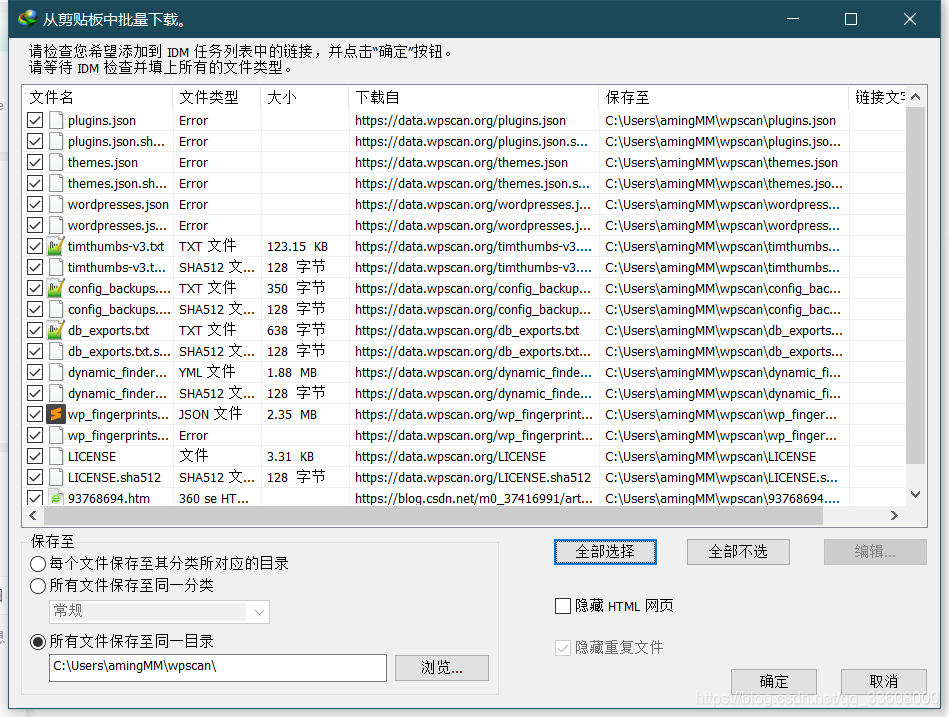
Task: Click text file icon of timthumbs-v3.txt
Action: [x=56, y=246]
